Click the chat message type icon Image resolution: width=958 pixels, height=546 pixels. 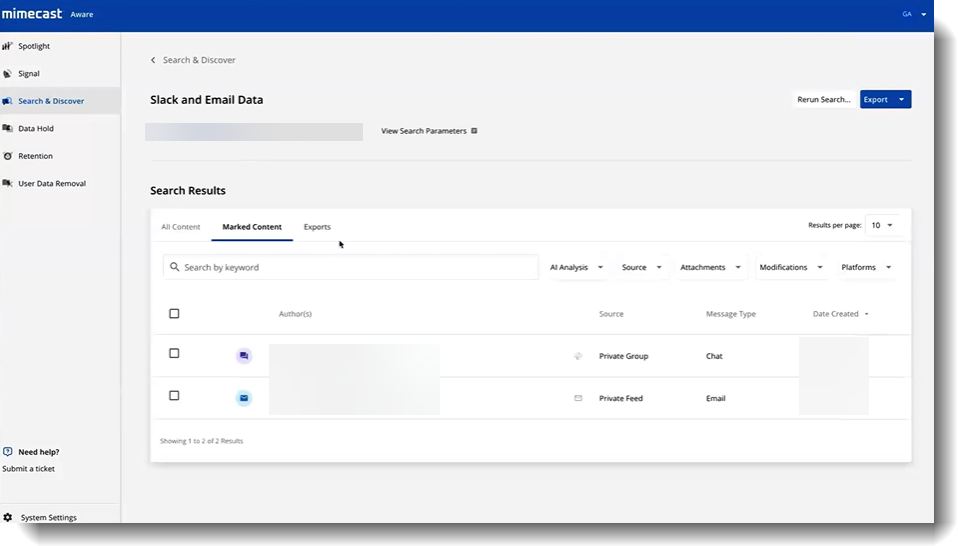[x=244, y=356]
